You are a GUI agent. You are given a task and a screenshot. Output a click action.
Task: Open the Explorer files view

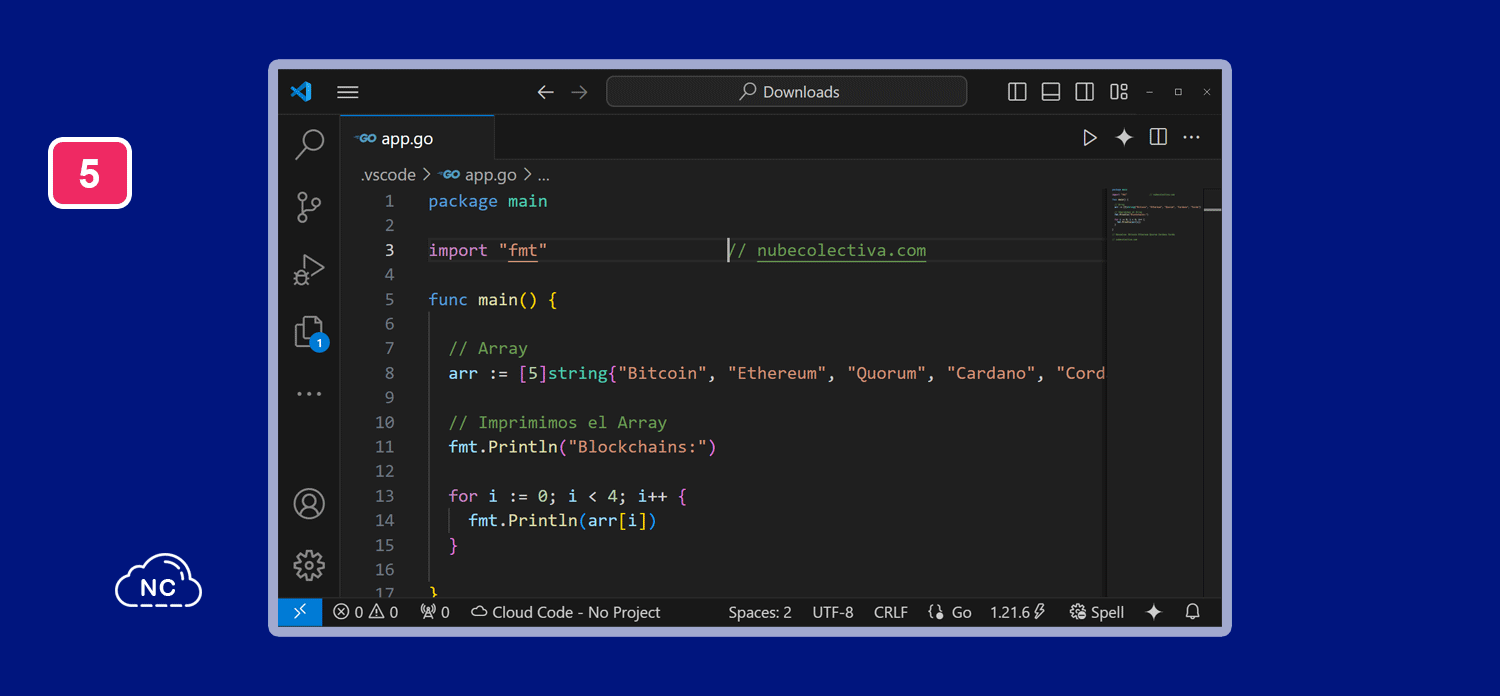coord(310,333)
